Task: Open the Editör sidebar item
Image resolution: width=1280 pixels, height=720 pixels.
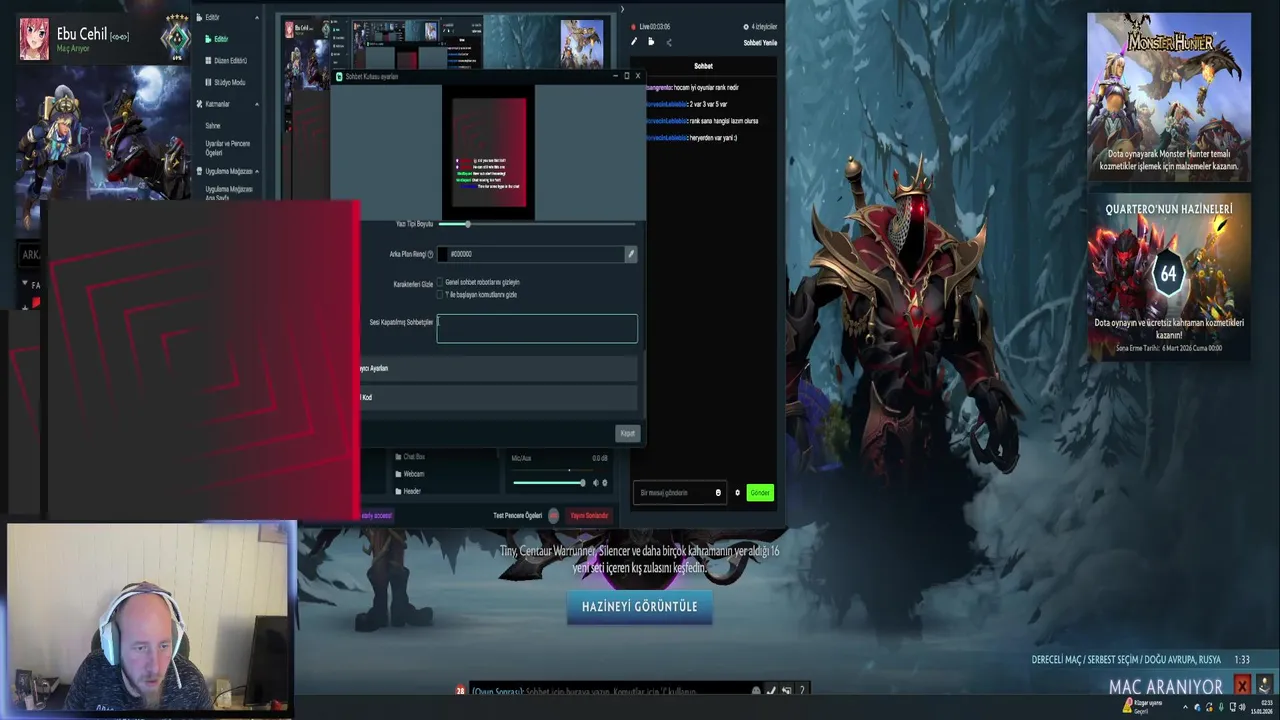Action: click(x=221, y=39)
